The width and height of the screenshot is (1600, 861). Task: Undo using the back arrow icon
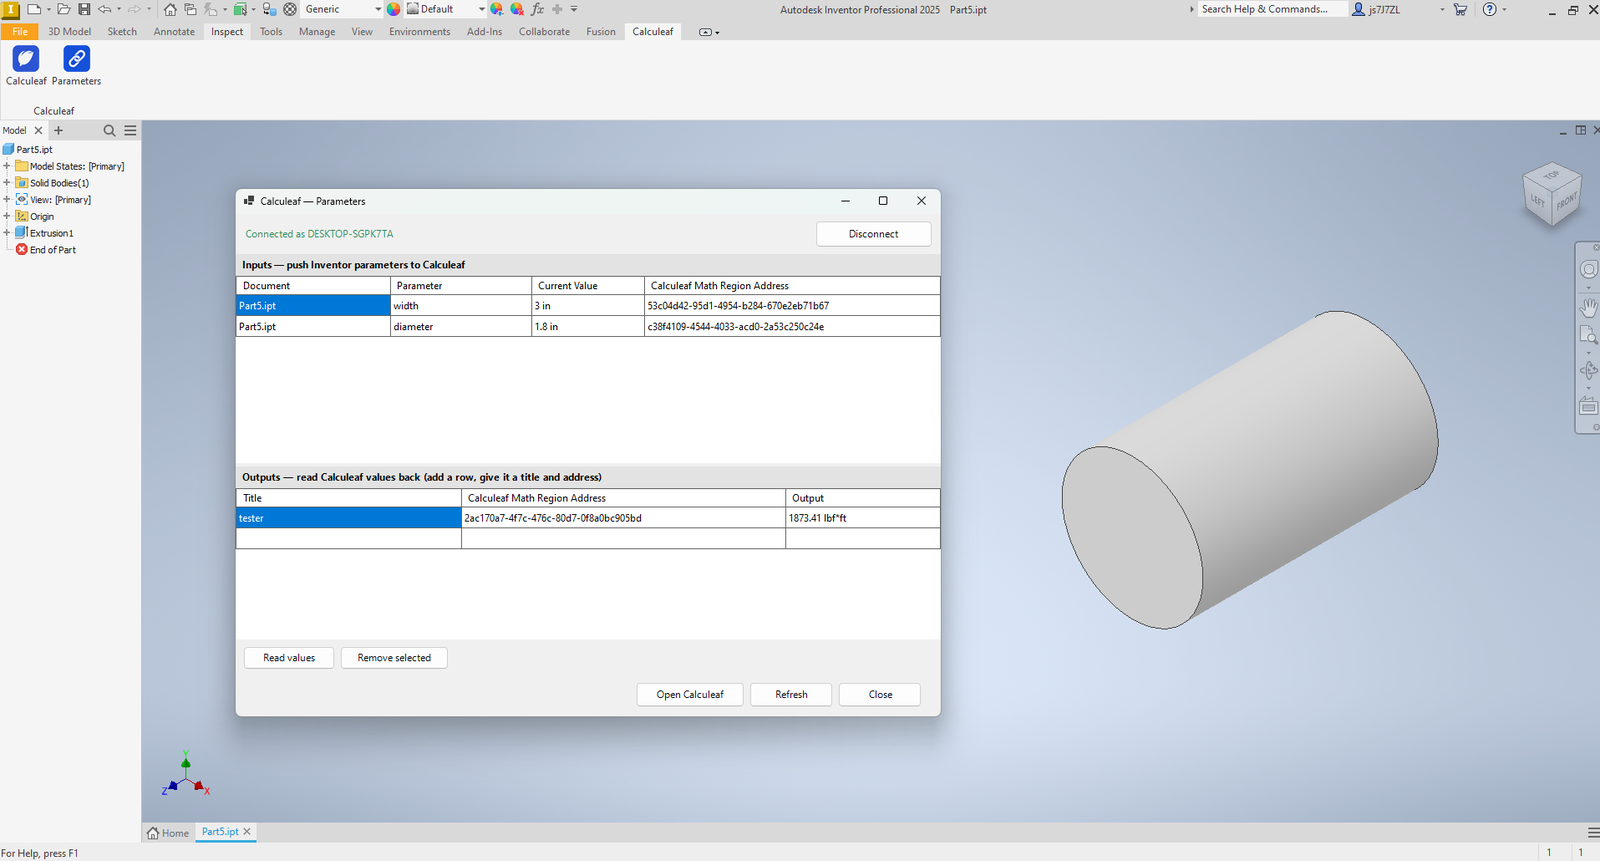[x=104, y=9]
